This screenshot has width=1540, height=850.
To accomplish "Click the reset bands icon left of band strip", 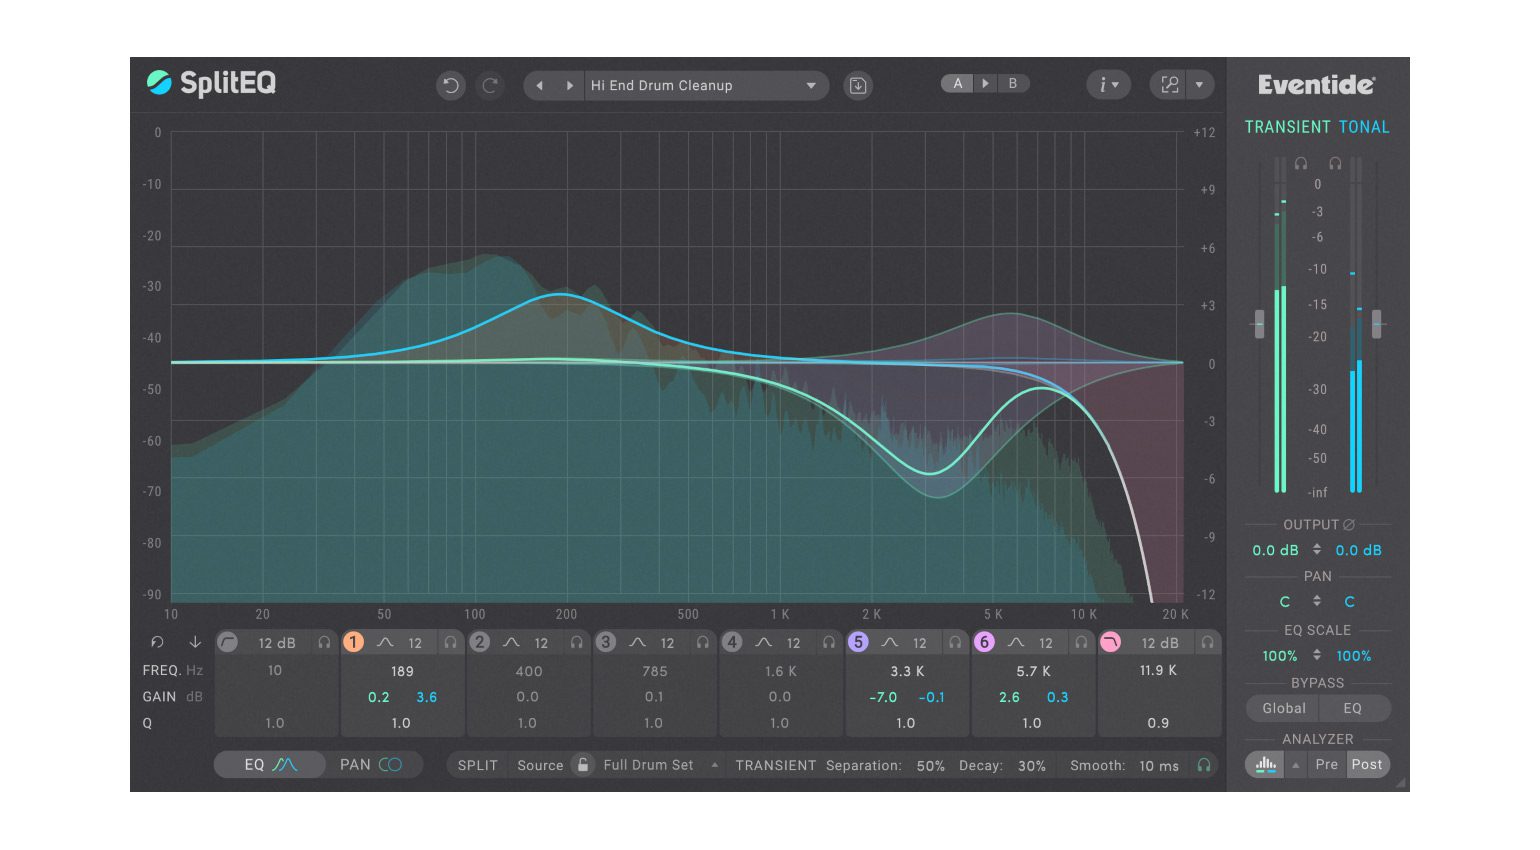I will (157, 643).
